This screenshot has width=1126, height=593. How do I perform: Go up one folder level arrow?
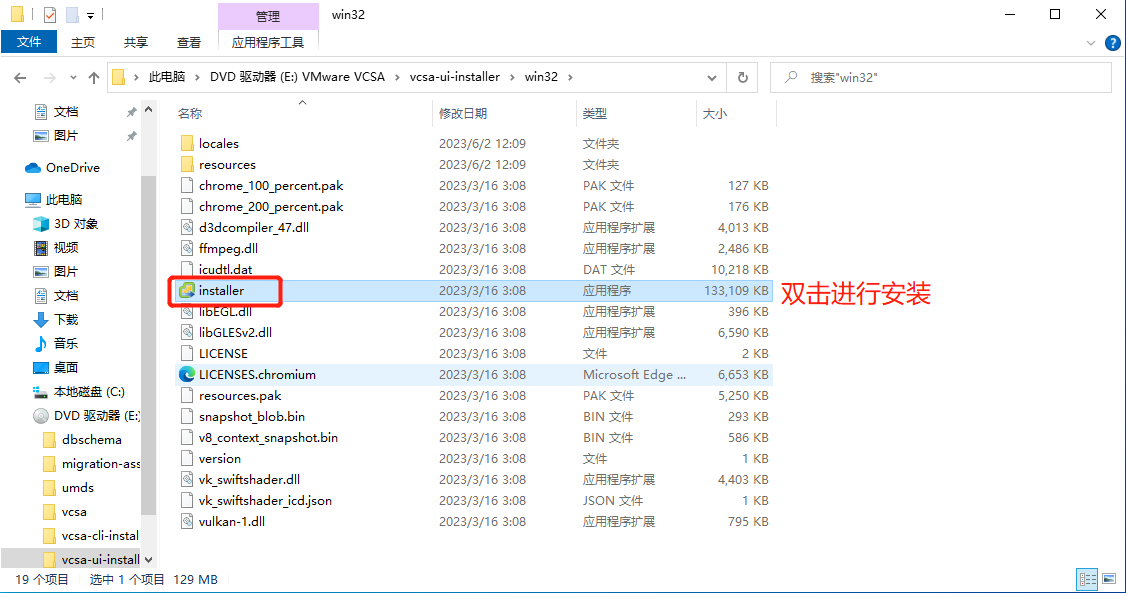coord(94,78)
